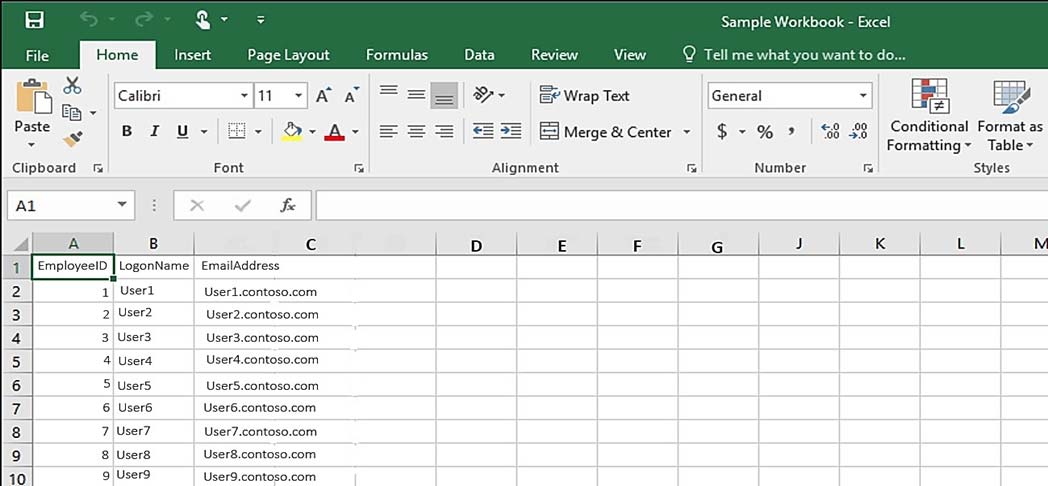Toggle Bold formatting
Screen dimensions: 1048x486
pos(127,131)
